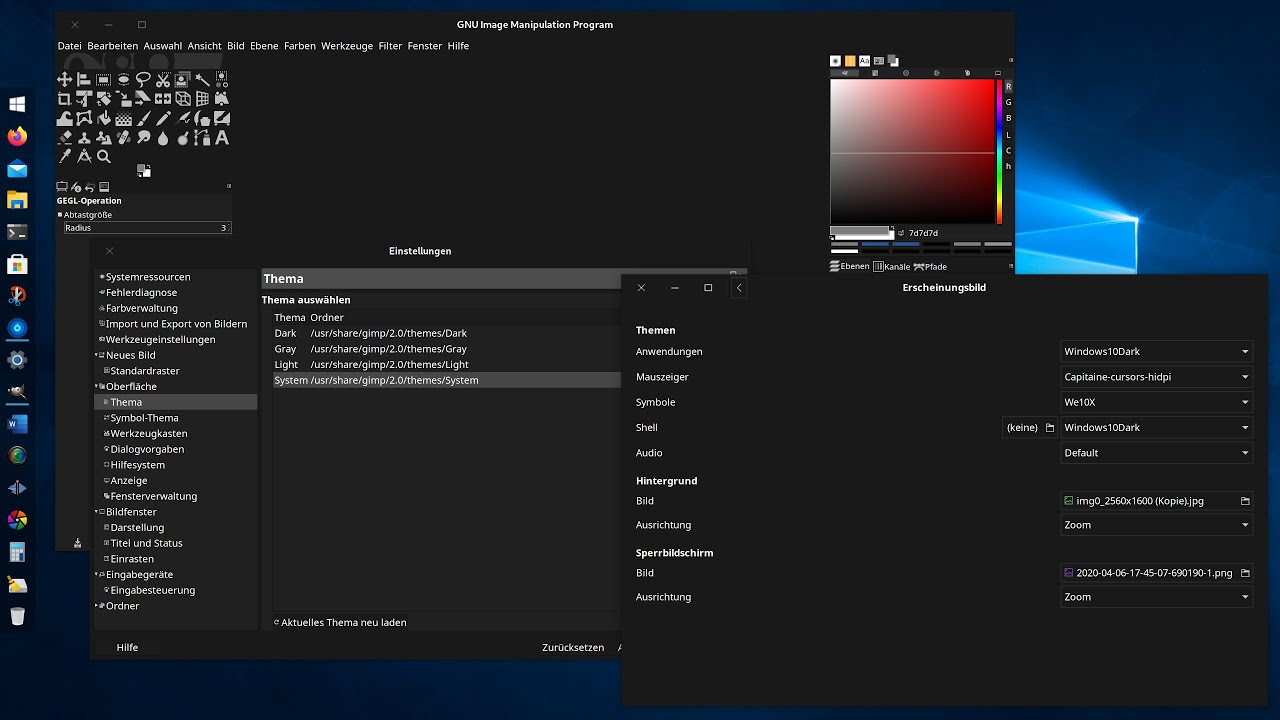The image size is (1280, 720).
Task: Switch to the Pfade tab
Action: (x=930, y=267)
